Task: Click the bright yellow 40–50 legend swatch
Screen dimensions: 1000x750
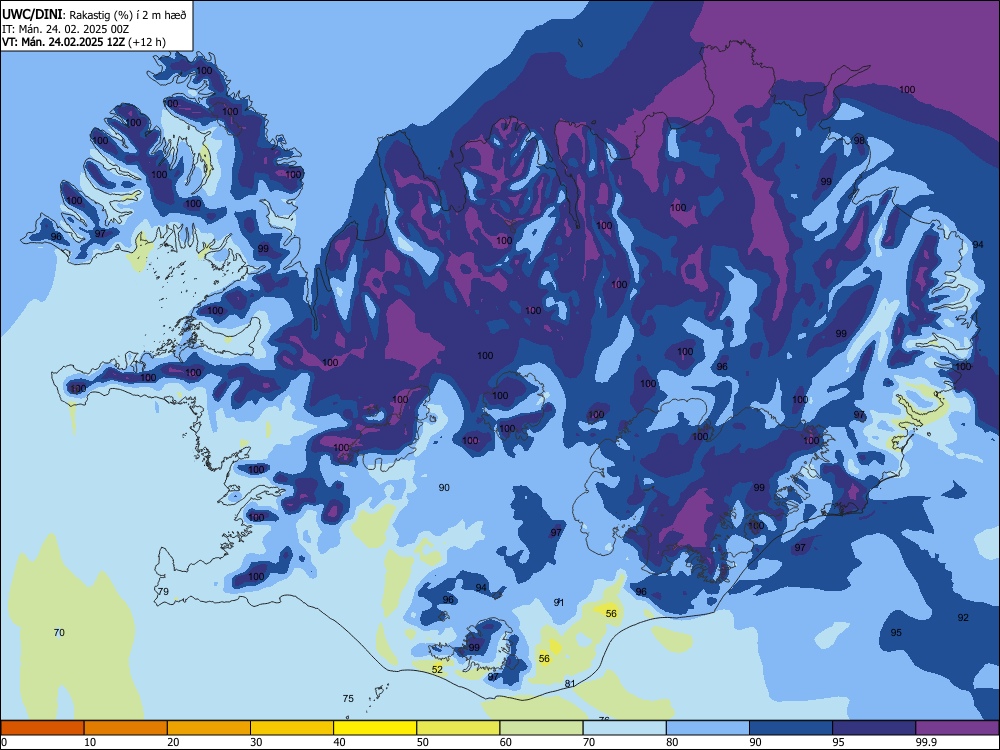Action: (x=375, y=728)
